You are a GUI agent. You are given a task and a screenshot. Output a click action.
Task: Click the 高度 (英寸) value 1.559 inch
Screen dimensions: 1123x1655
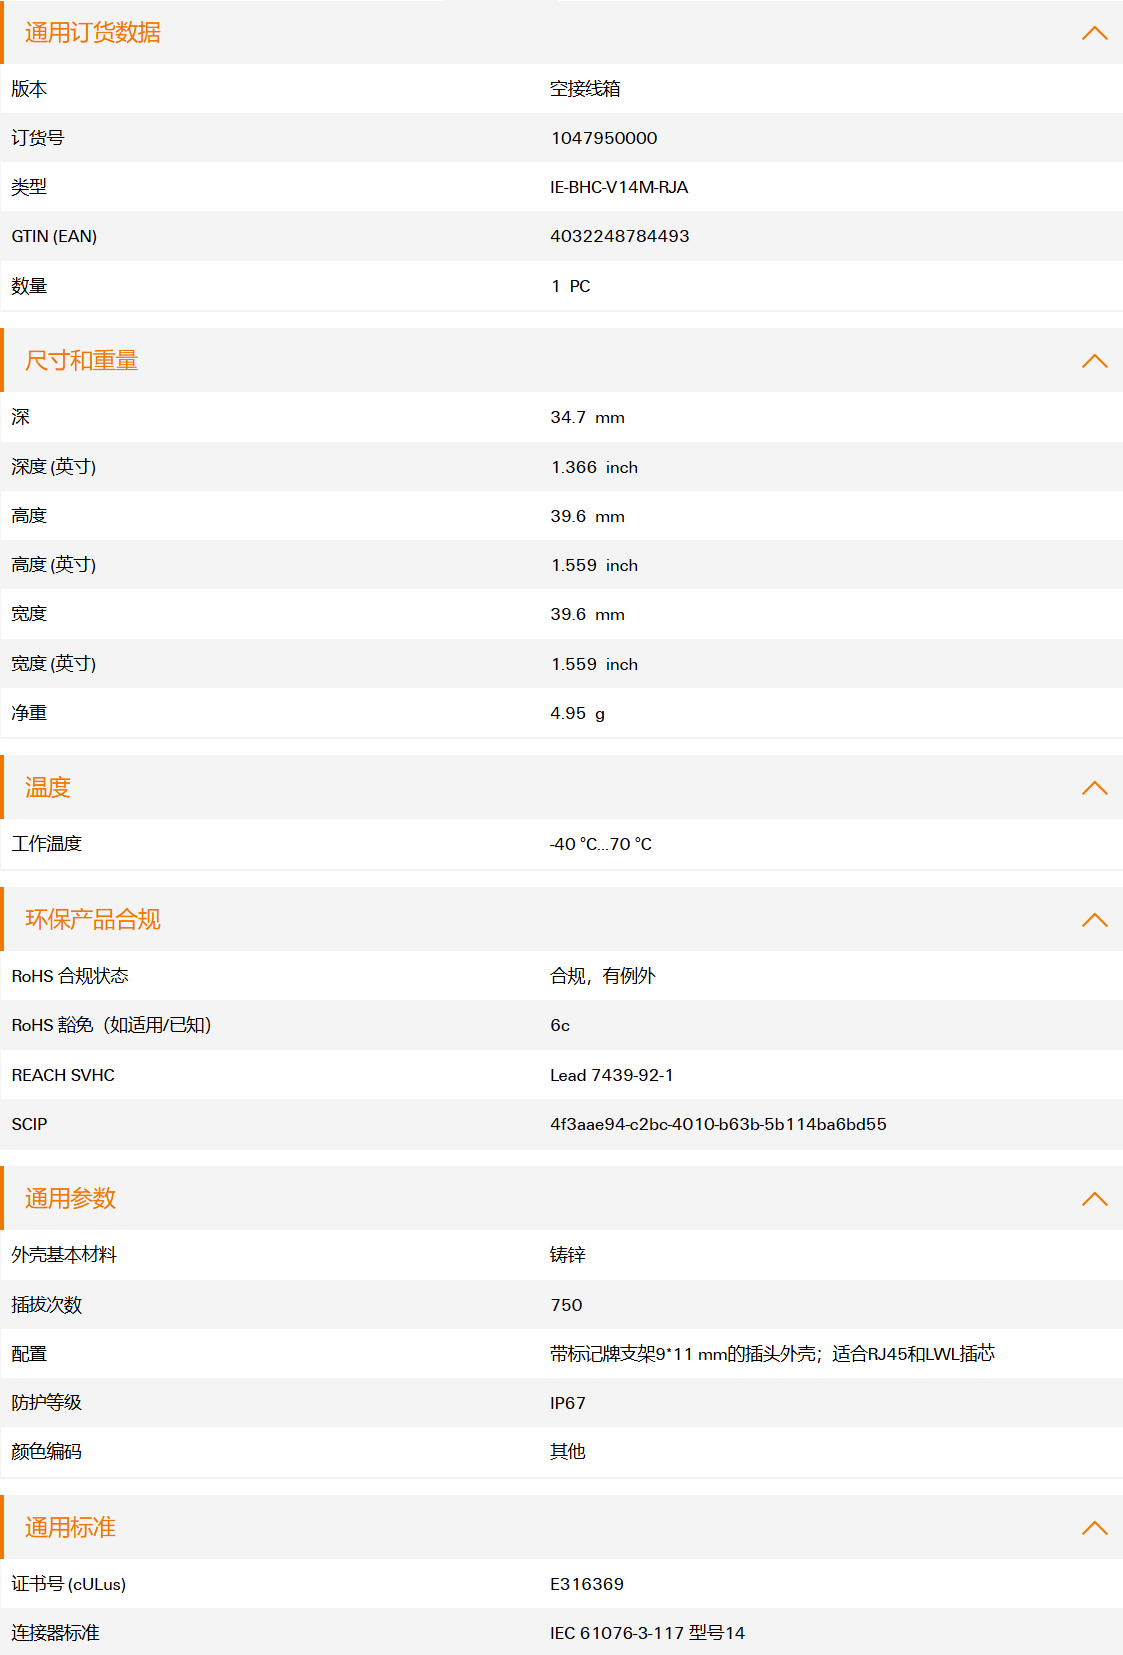pyautogui.click(x=594, y=565)
